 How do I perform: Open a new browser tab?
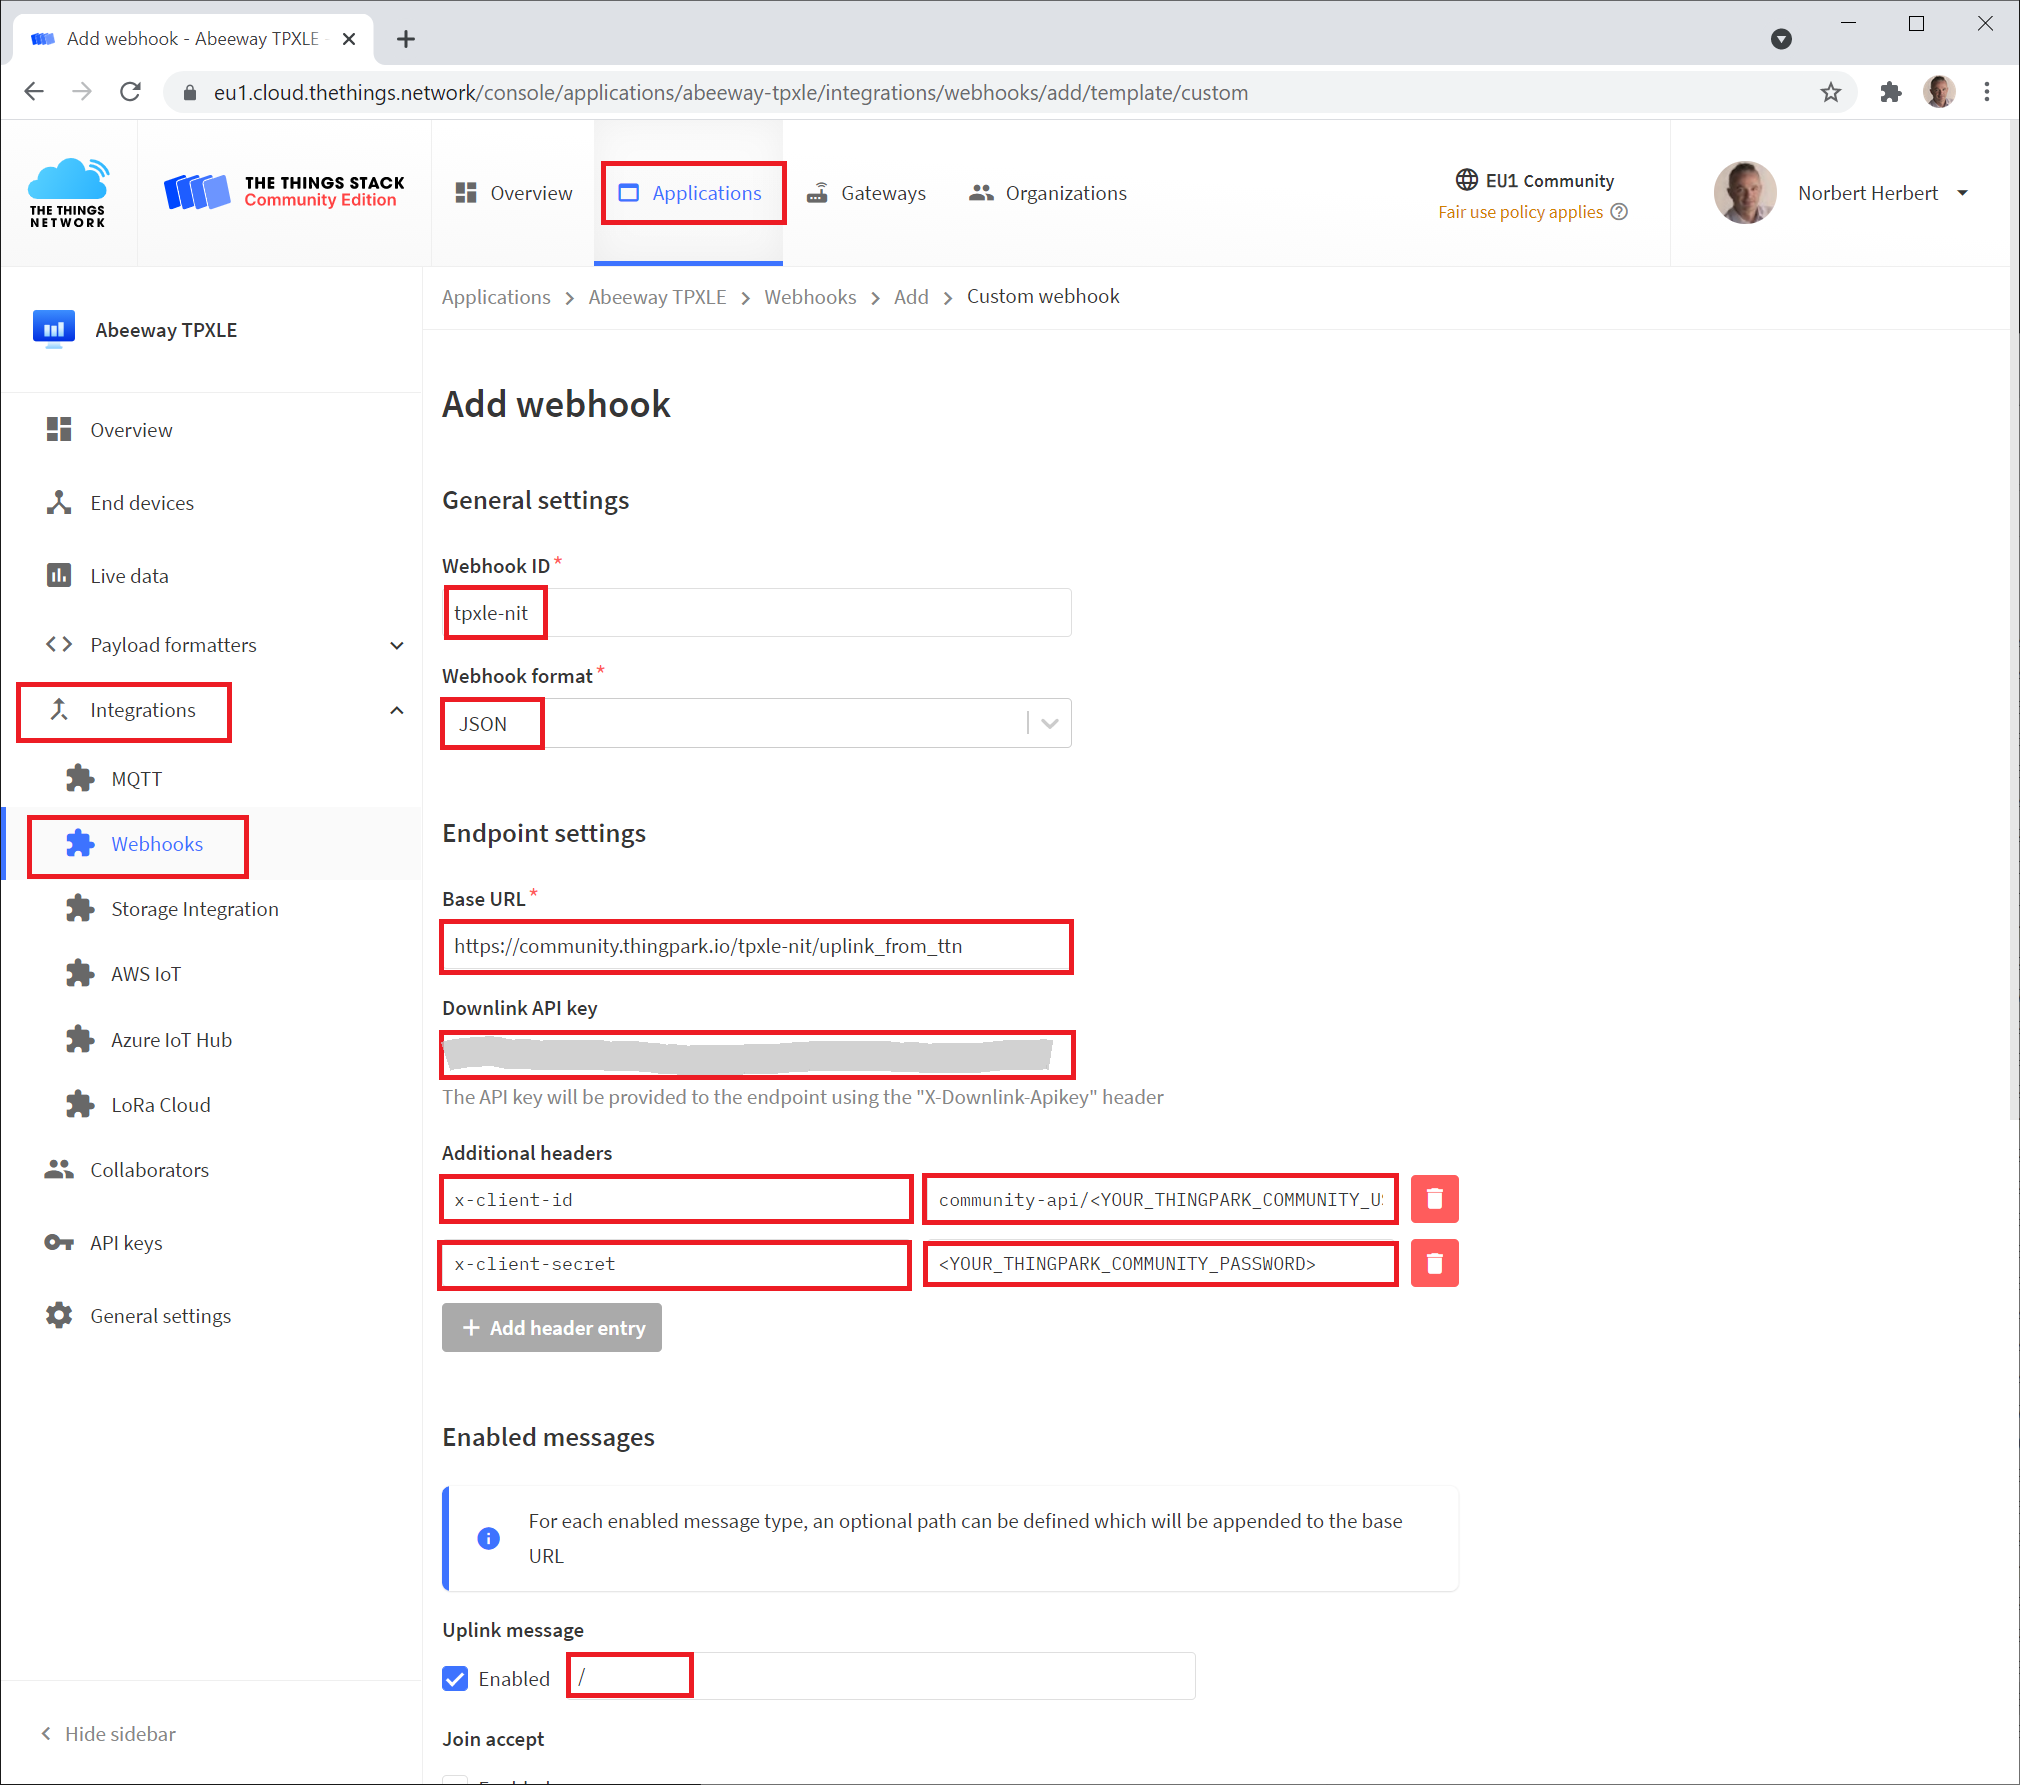(x=406, y=39)
